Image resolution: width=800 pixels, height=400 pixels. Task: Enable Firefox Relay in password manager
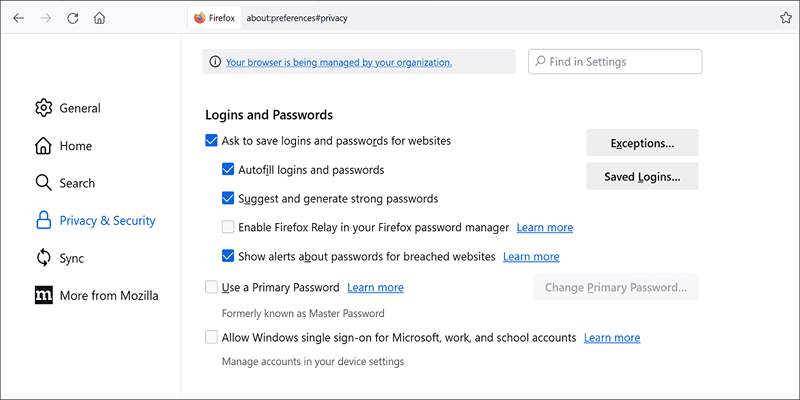228,227
